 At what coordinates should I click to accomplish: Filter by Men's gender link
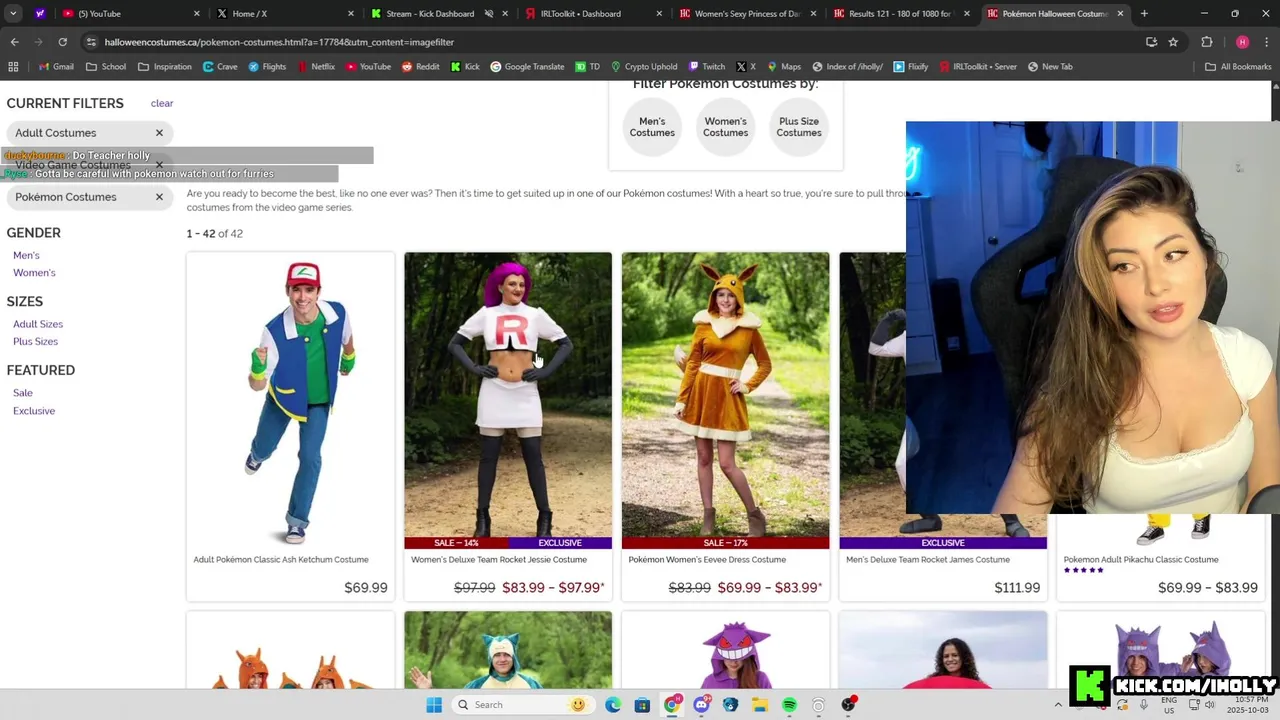click(x=26, y=255)
